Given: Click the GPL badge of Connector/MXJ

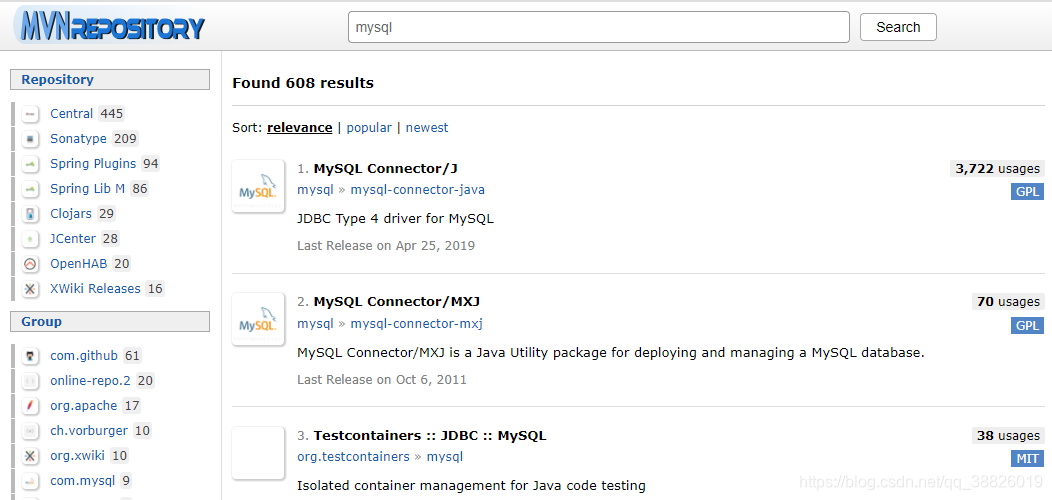Looking at the screenshot, I should (x=1027, y=326).
